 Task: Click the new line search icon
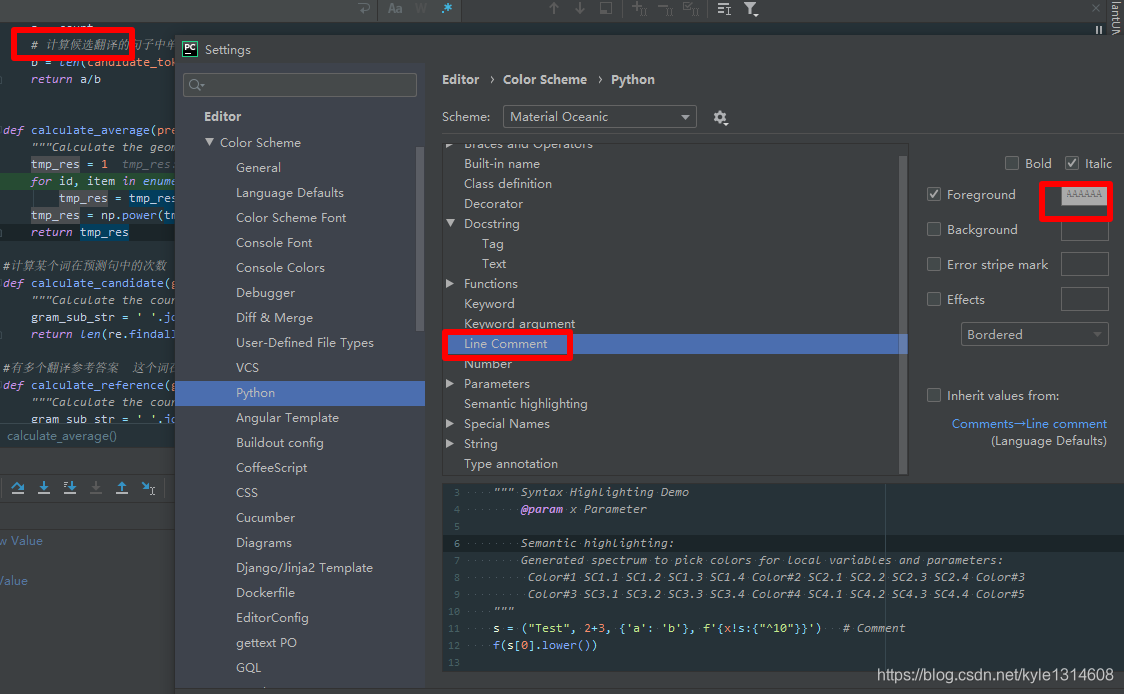tap(364, 9)
